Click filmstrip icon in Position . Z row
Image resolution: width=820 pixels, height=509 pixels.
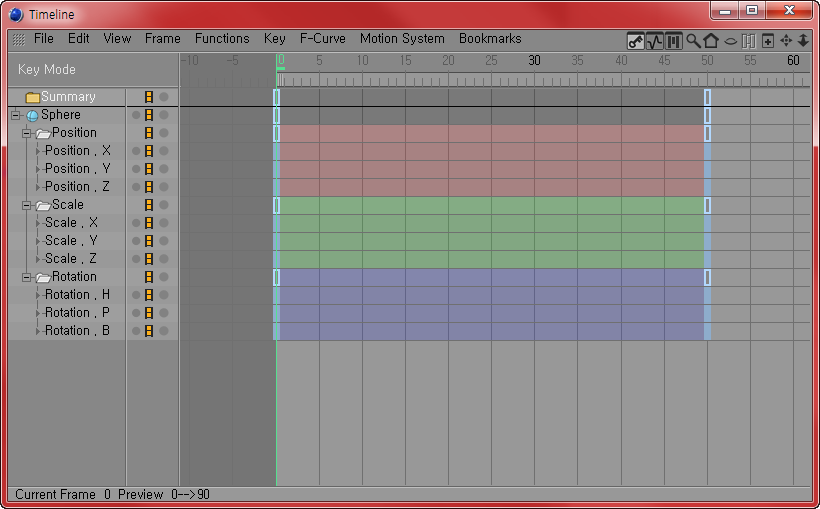coord(149,187)
